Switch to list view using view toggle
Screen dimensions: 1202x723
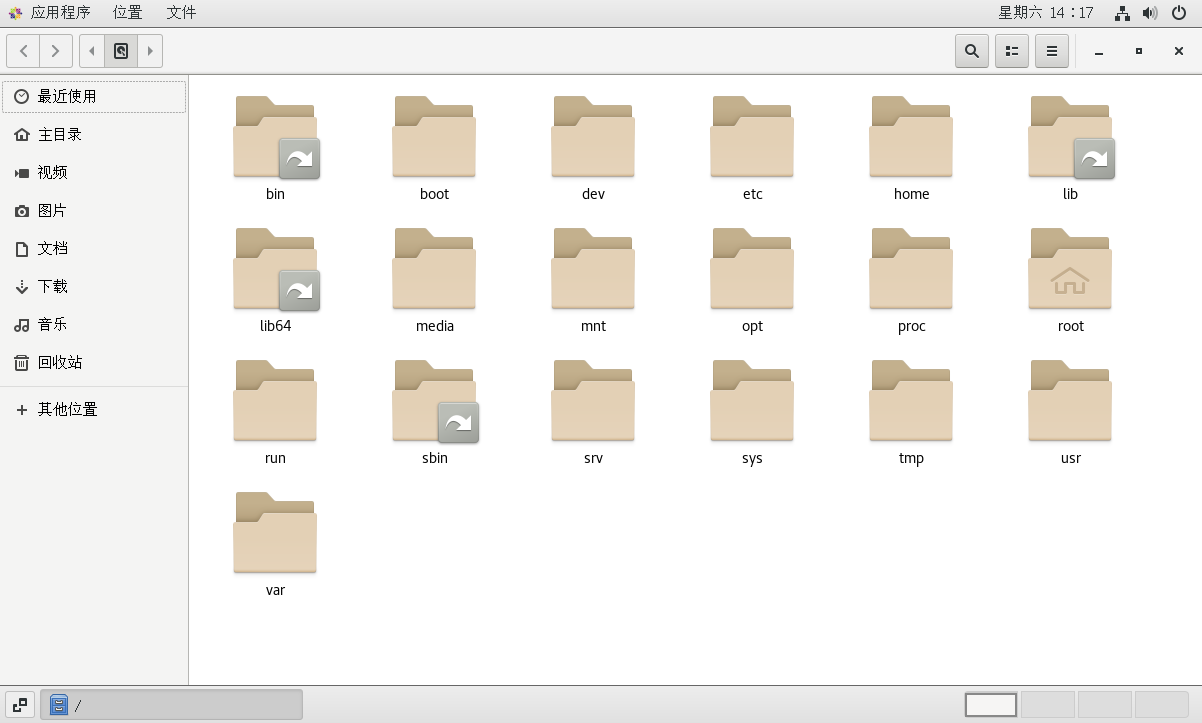tap(1011, 51)
